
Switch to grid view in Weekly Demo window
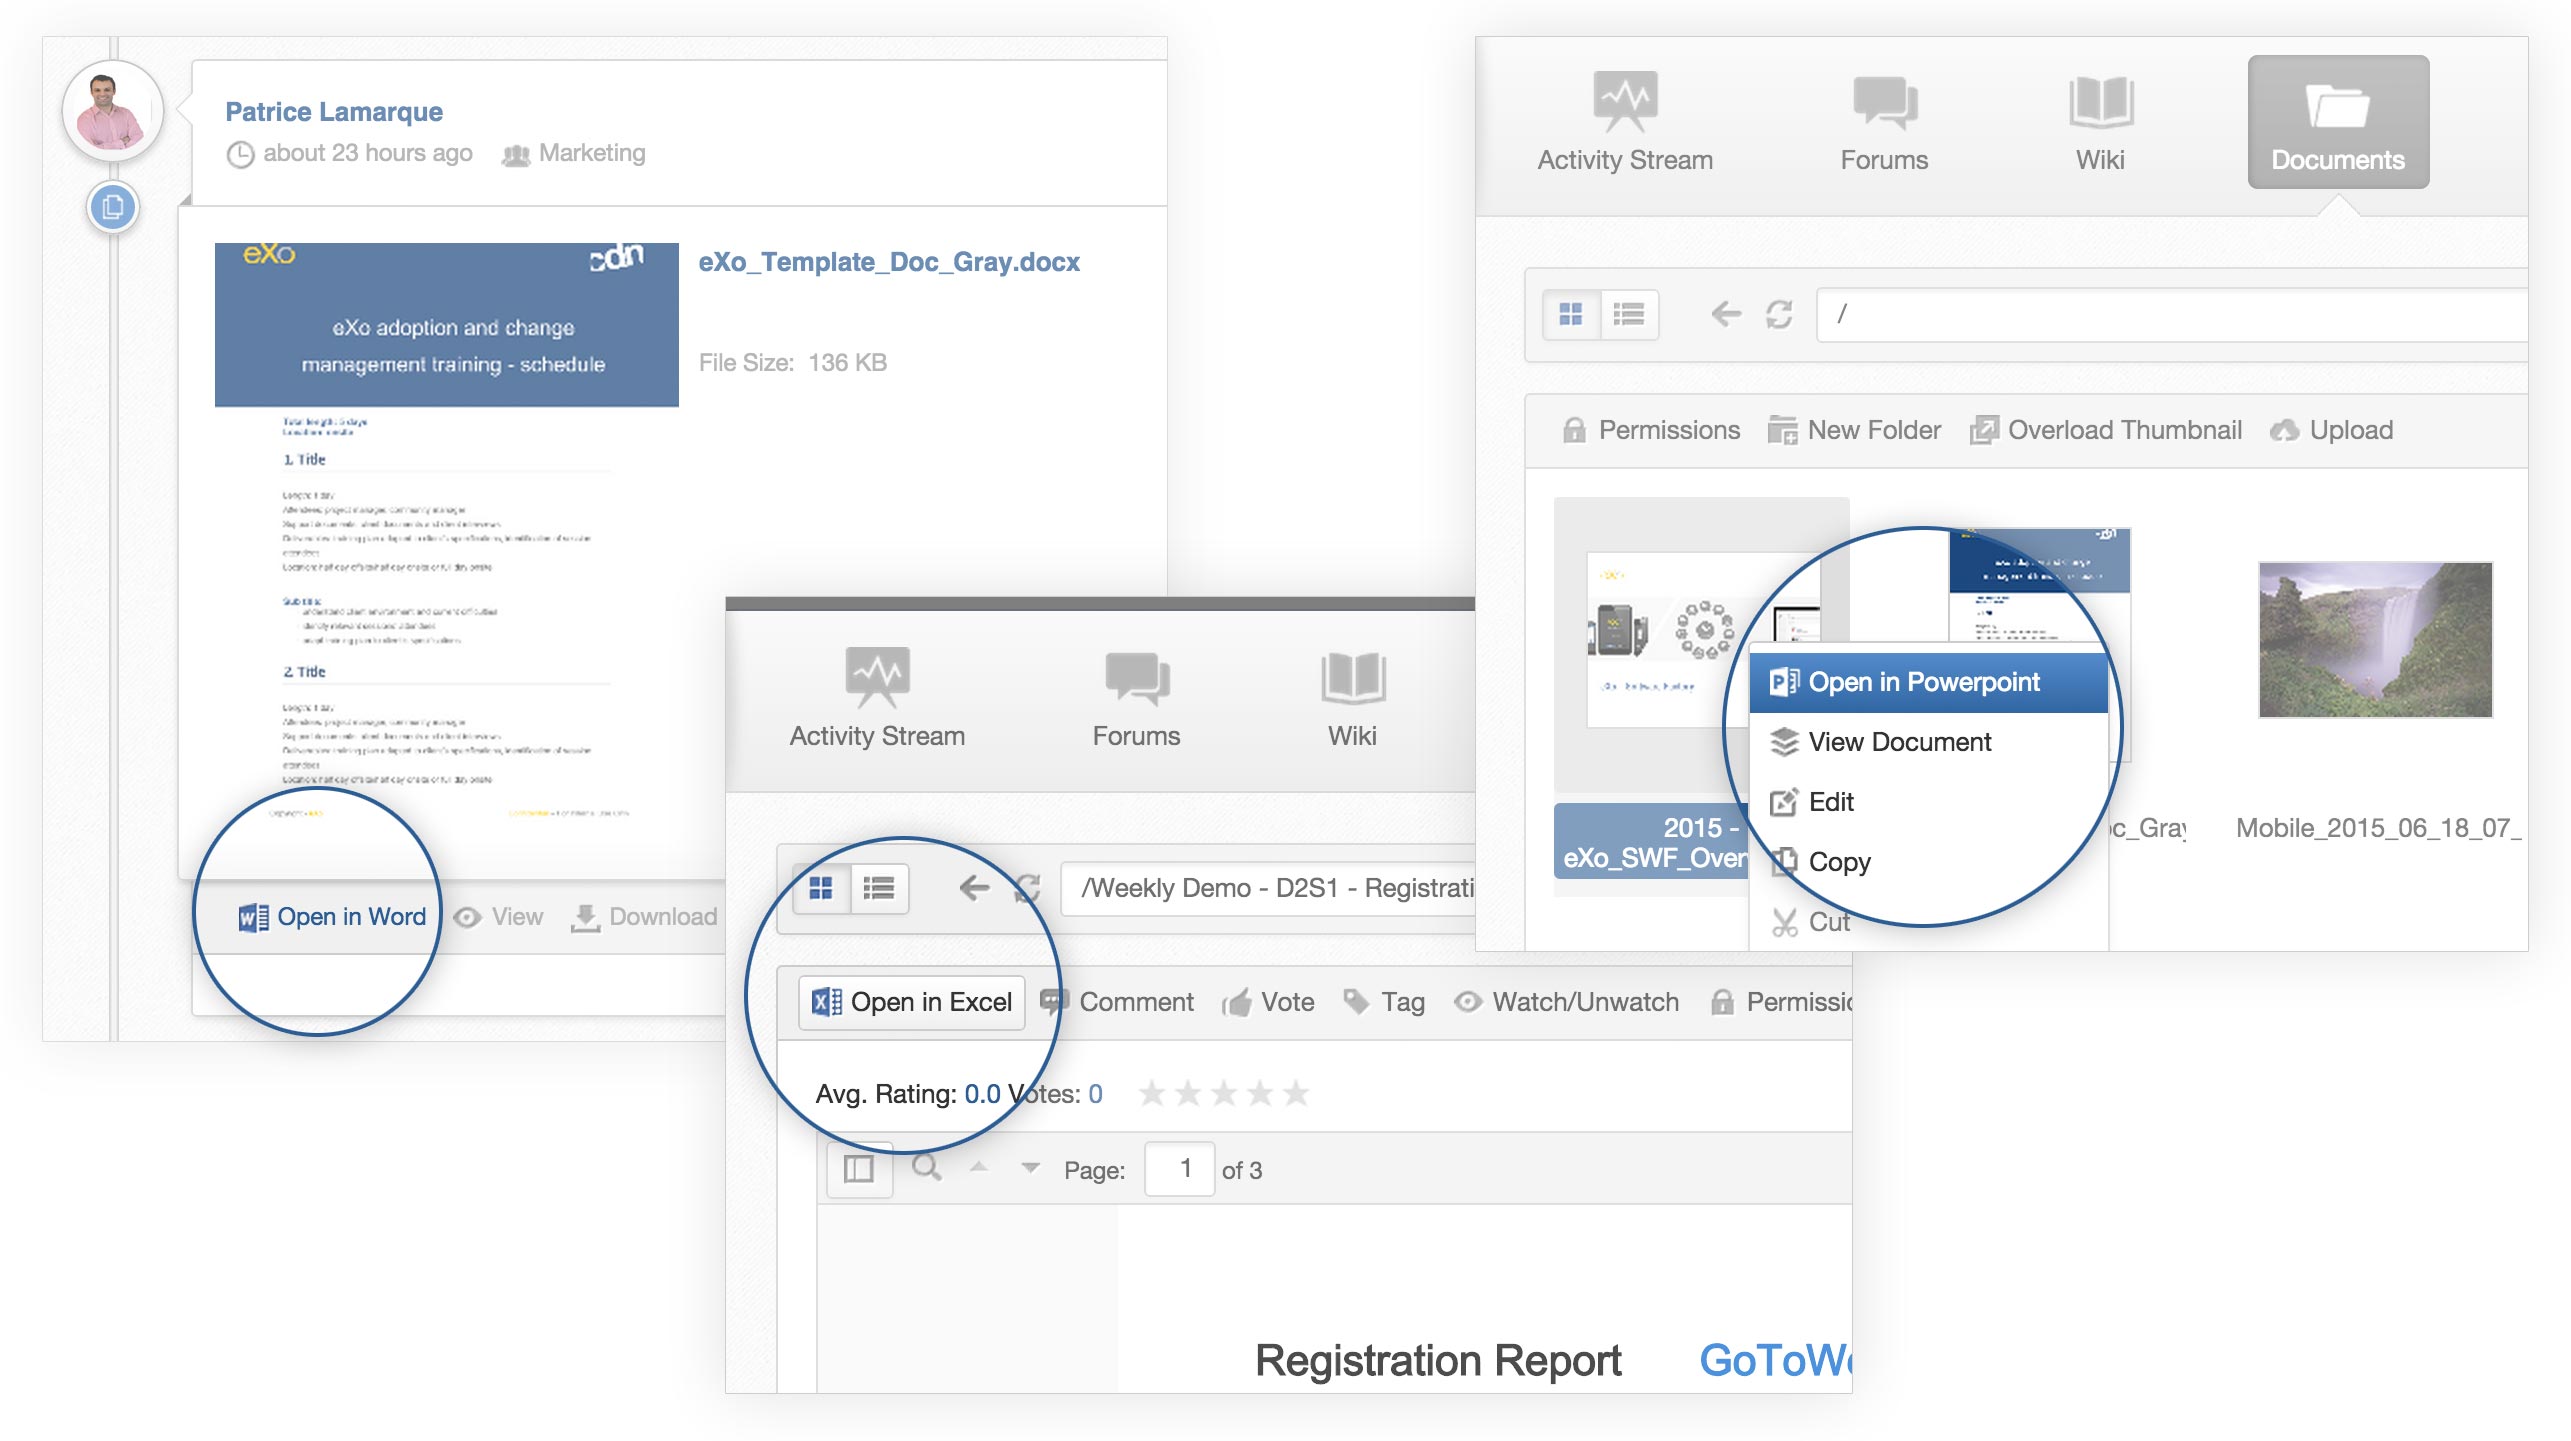821,888
